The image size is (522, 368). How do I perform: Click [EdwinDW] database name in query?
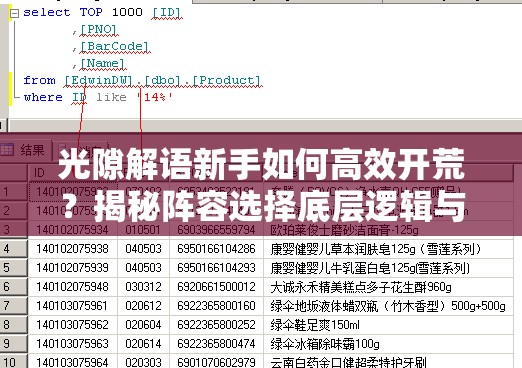pos(99,80)
